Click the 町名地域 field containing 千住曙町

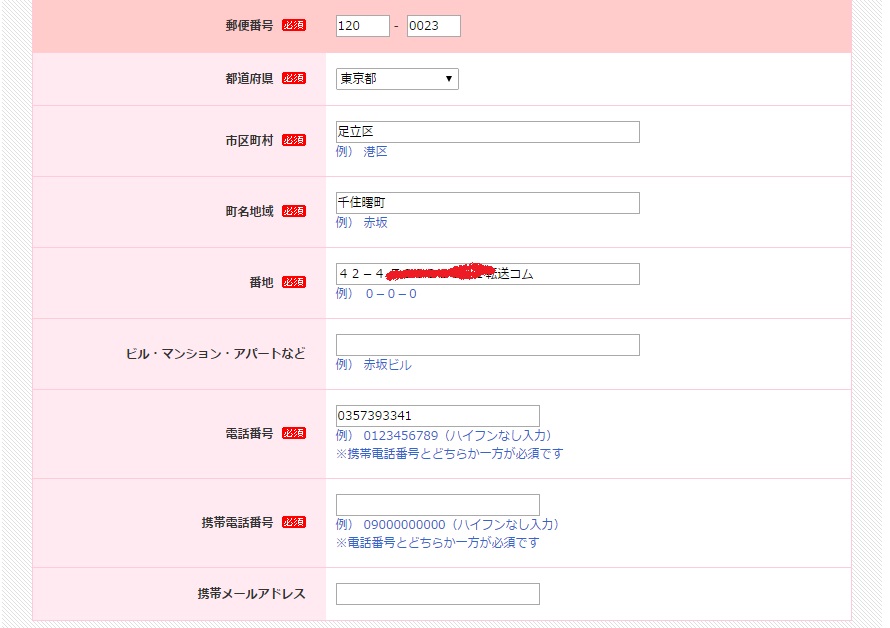[488, 203]
